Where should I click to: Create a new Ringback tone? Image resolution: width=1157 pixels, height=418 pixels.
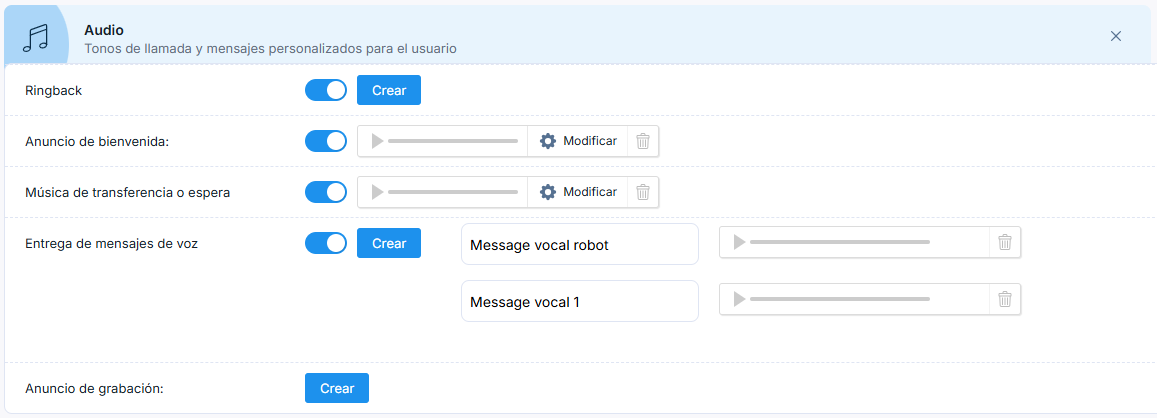point(389,90)
